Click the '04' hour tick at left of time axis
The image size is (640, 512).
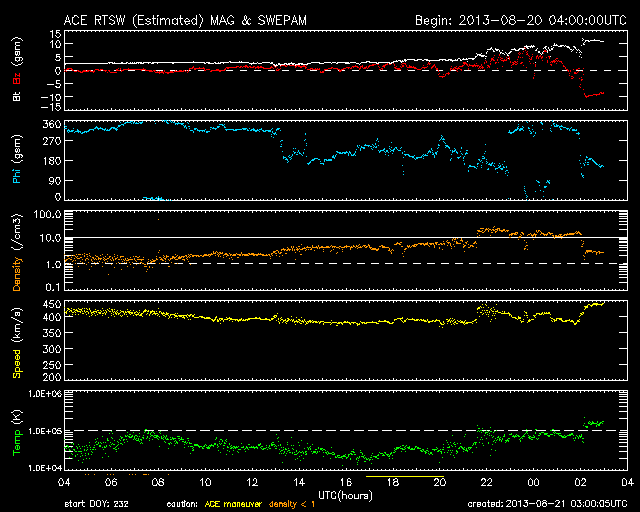pyautogui.click(x=64, y=482)
